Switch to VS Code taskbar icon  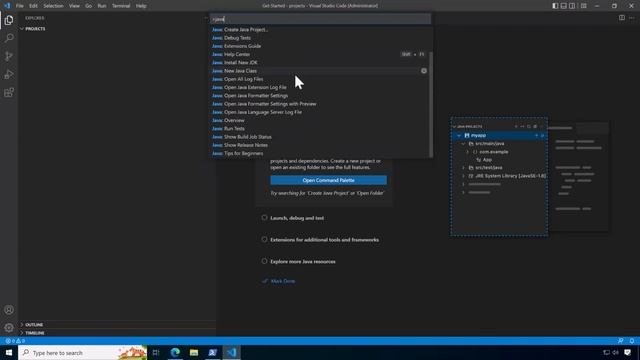pyautogui.click(x=232, y=353)
